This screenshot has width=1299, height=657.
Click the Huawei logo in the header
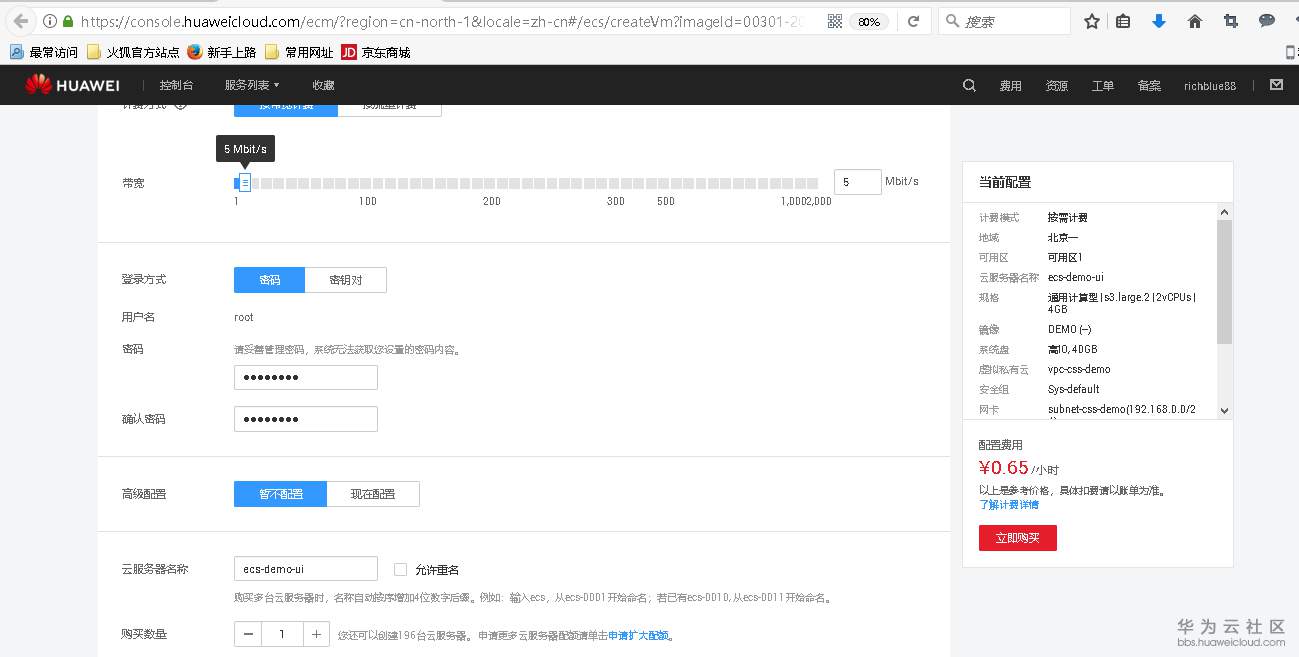tap(71, 85)
